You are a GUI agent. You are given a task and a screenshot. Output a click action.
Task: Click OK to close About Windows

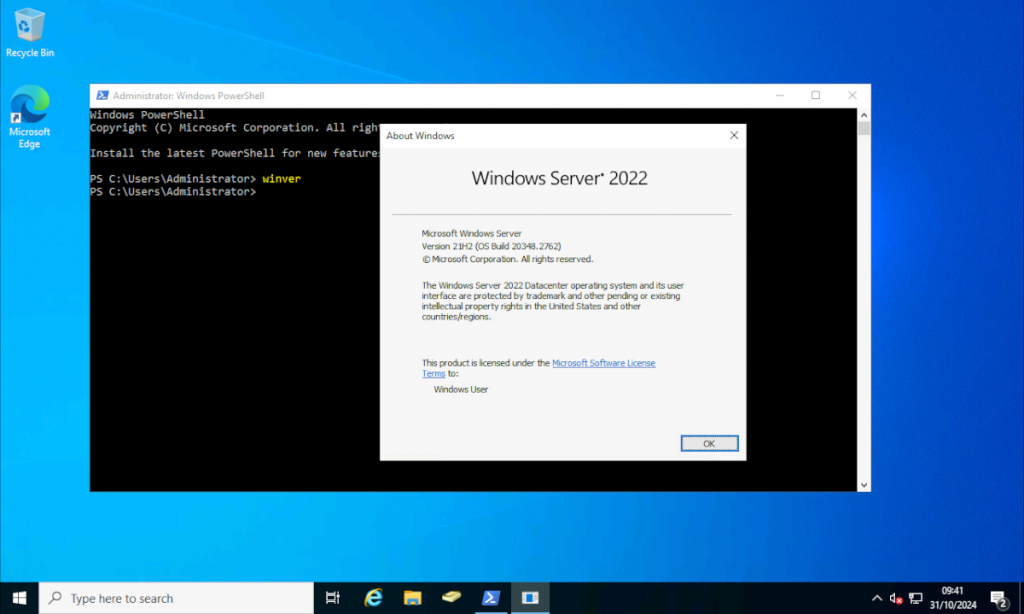click(x=709, y=443)
